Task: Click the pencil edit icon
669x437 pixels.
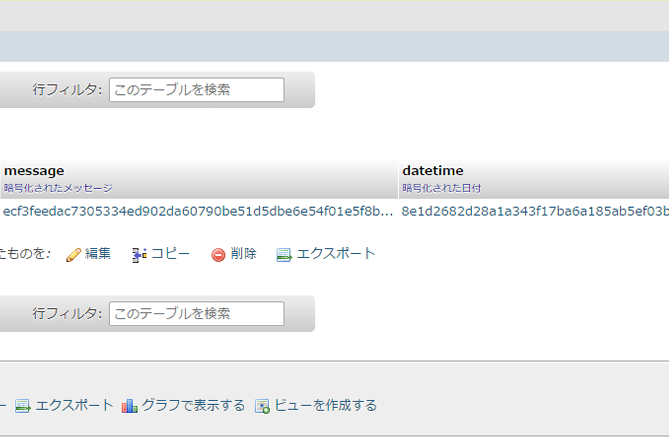Action: tap(73, 254)
